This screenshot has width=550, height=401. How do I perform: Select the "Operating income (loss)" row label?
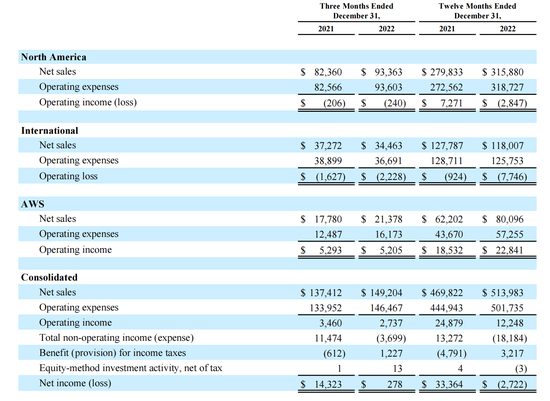[x=88, y=102]
